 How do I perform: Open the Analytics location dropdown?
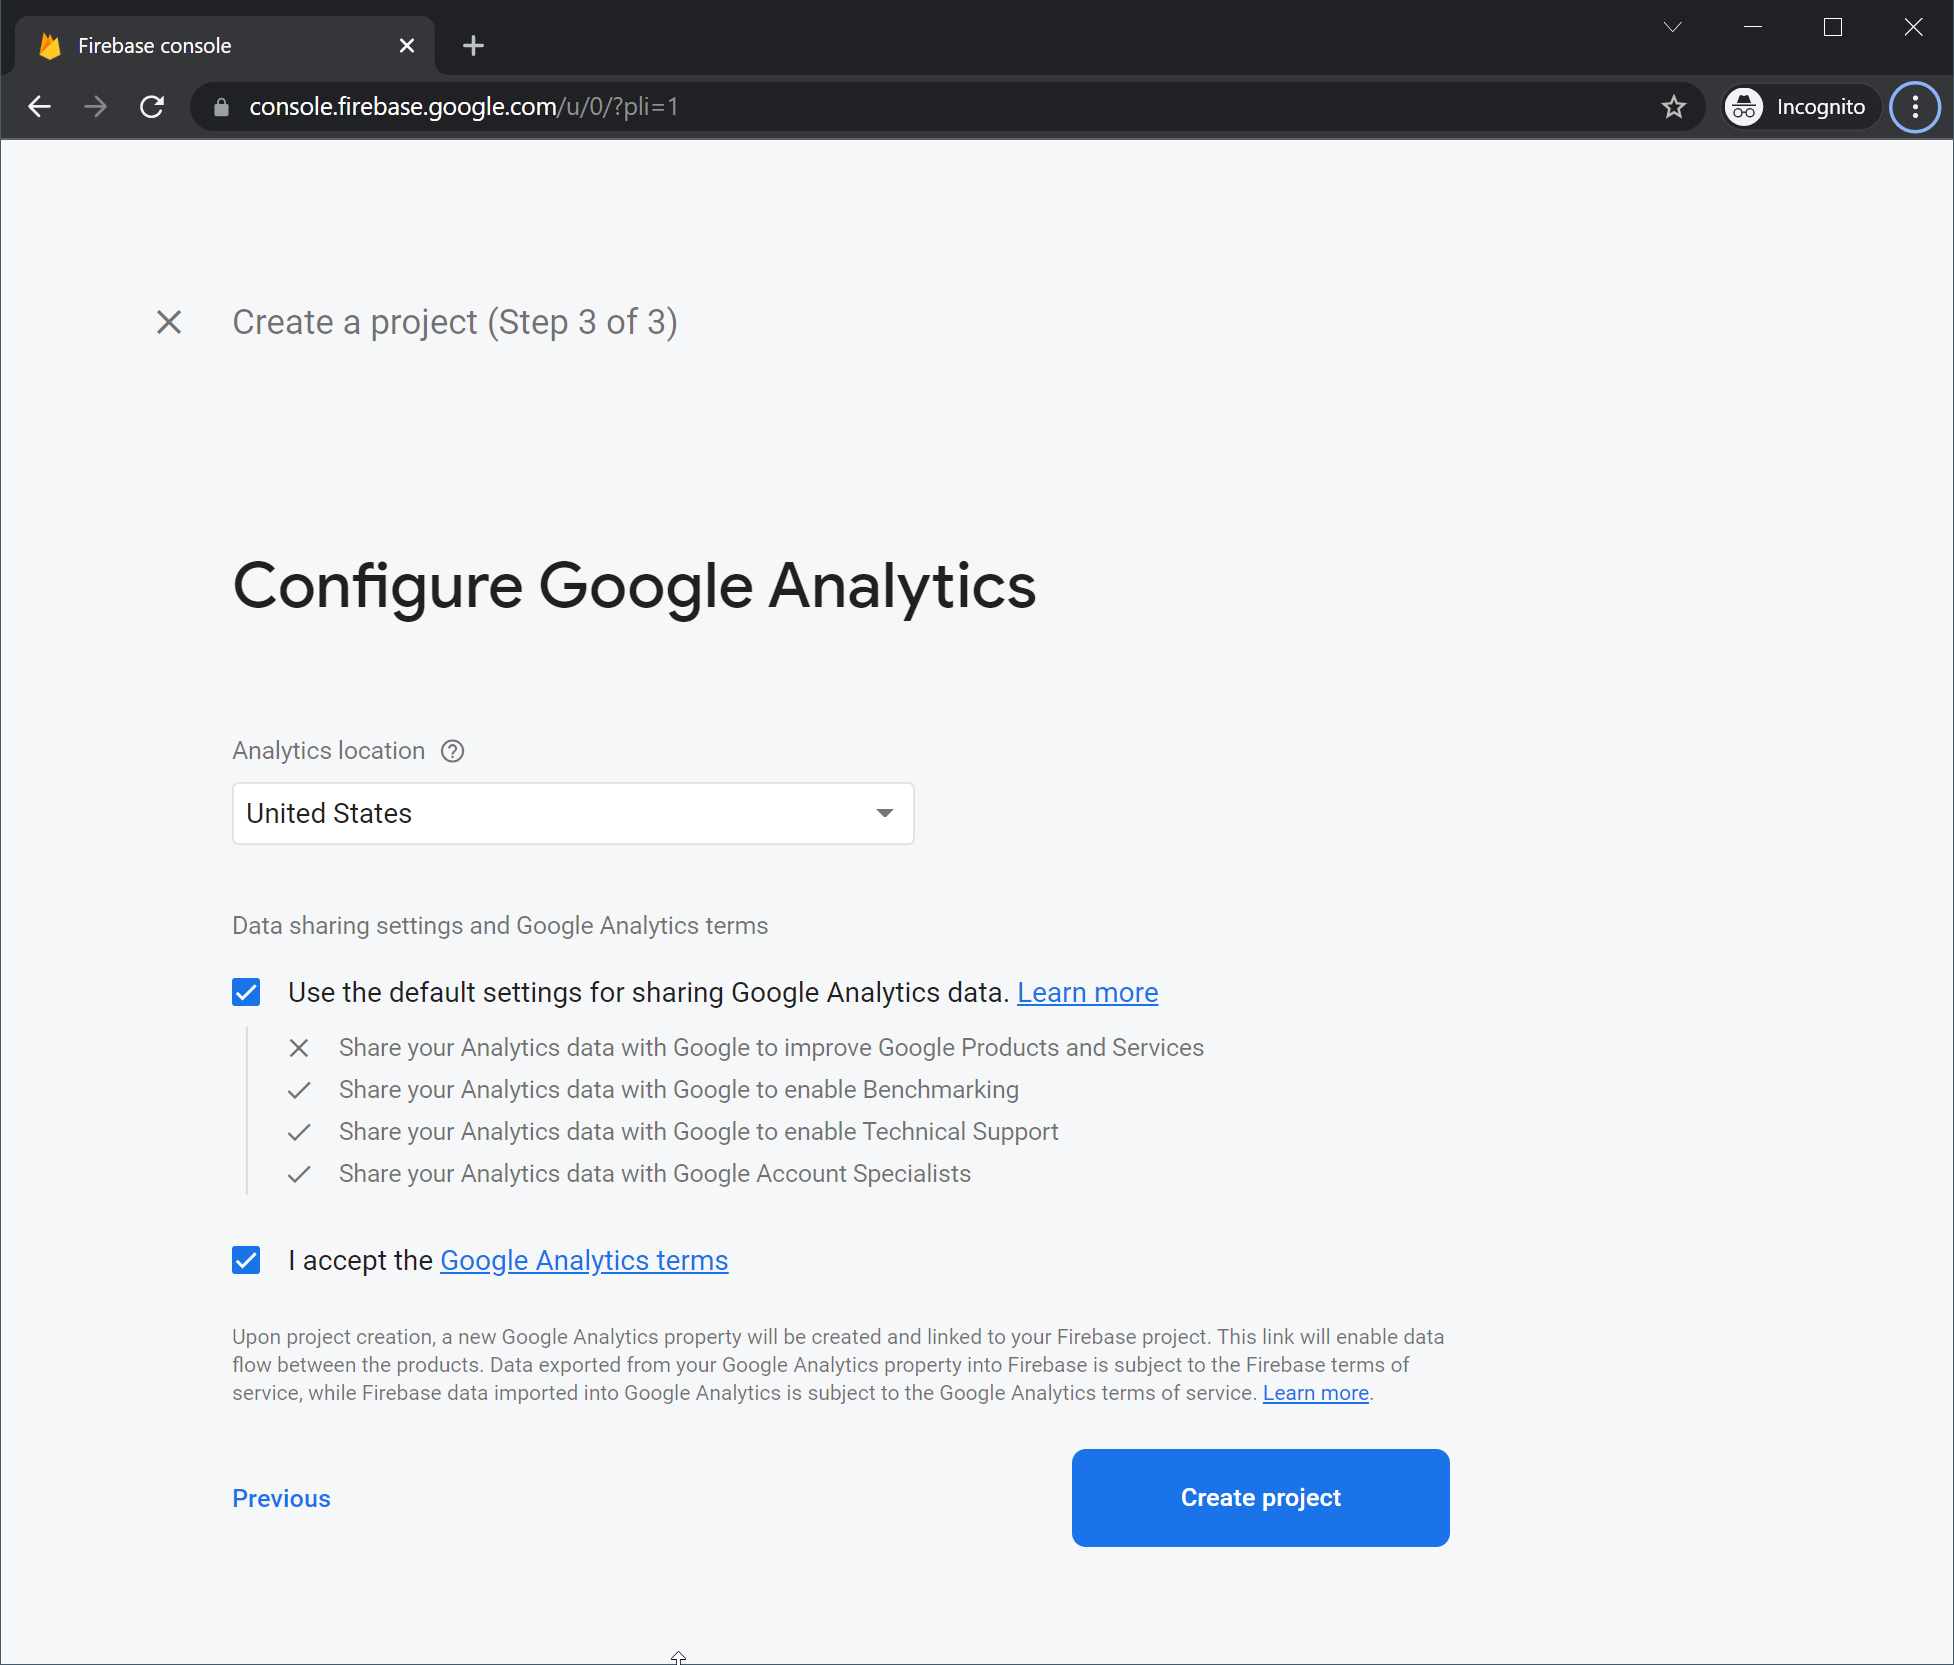coord(573,813)
